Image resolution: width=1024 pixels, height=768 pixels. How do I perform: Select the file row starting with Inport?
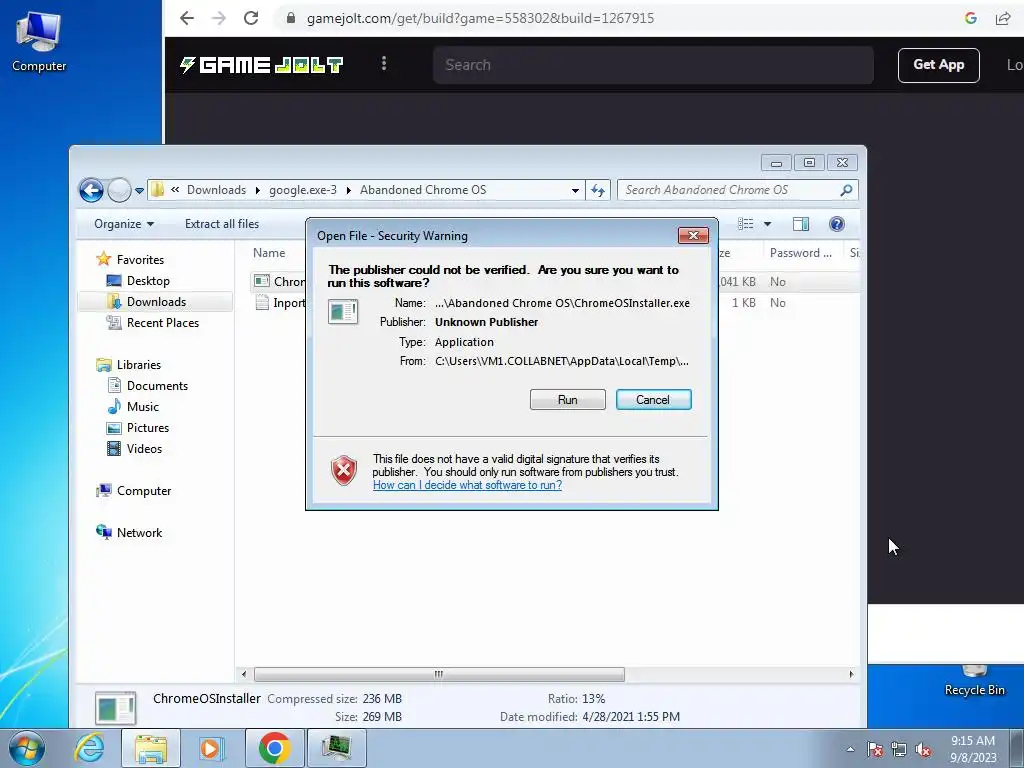(280, 302)
